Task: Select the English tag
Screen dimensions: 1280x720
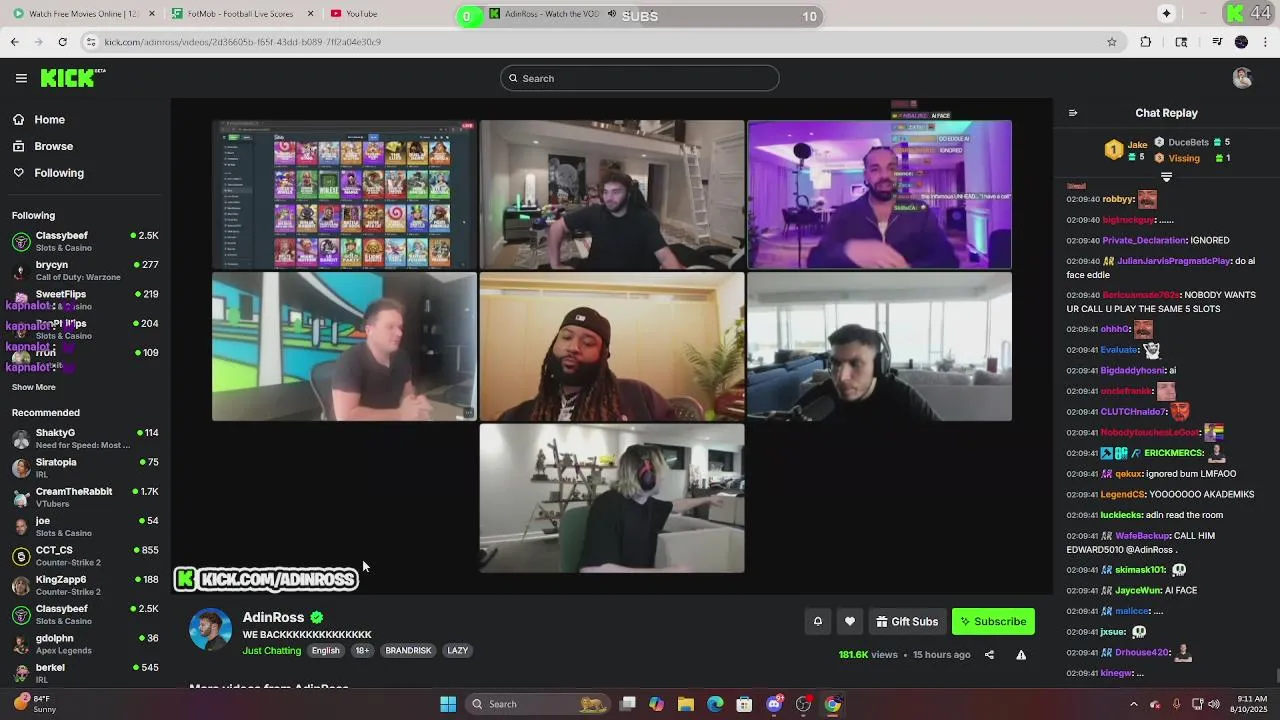Action: tap(325, 650)
